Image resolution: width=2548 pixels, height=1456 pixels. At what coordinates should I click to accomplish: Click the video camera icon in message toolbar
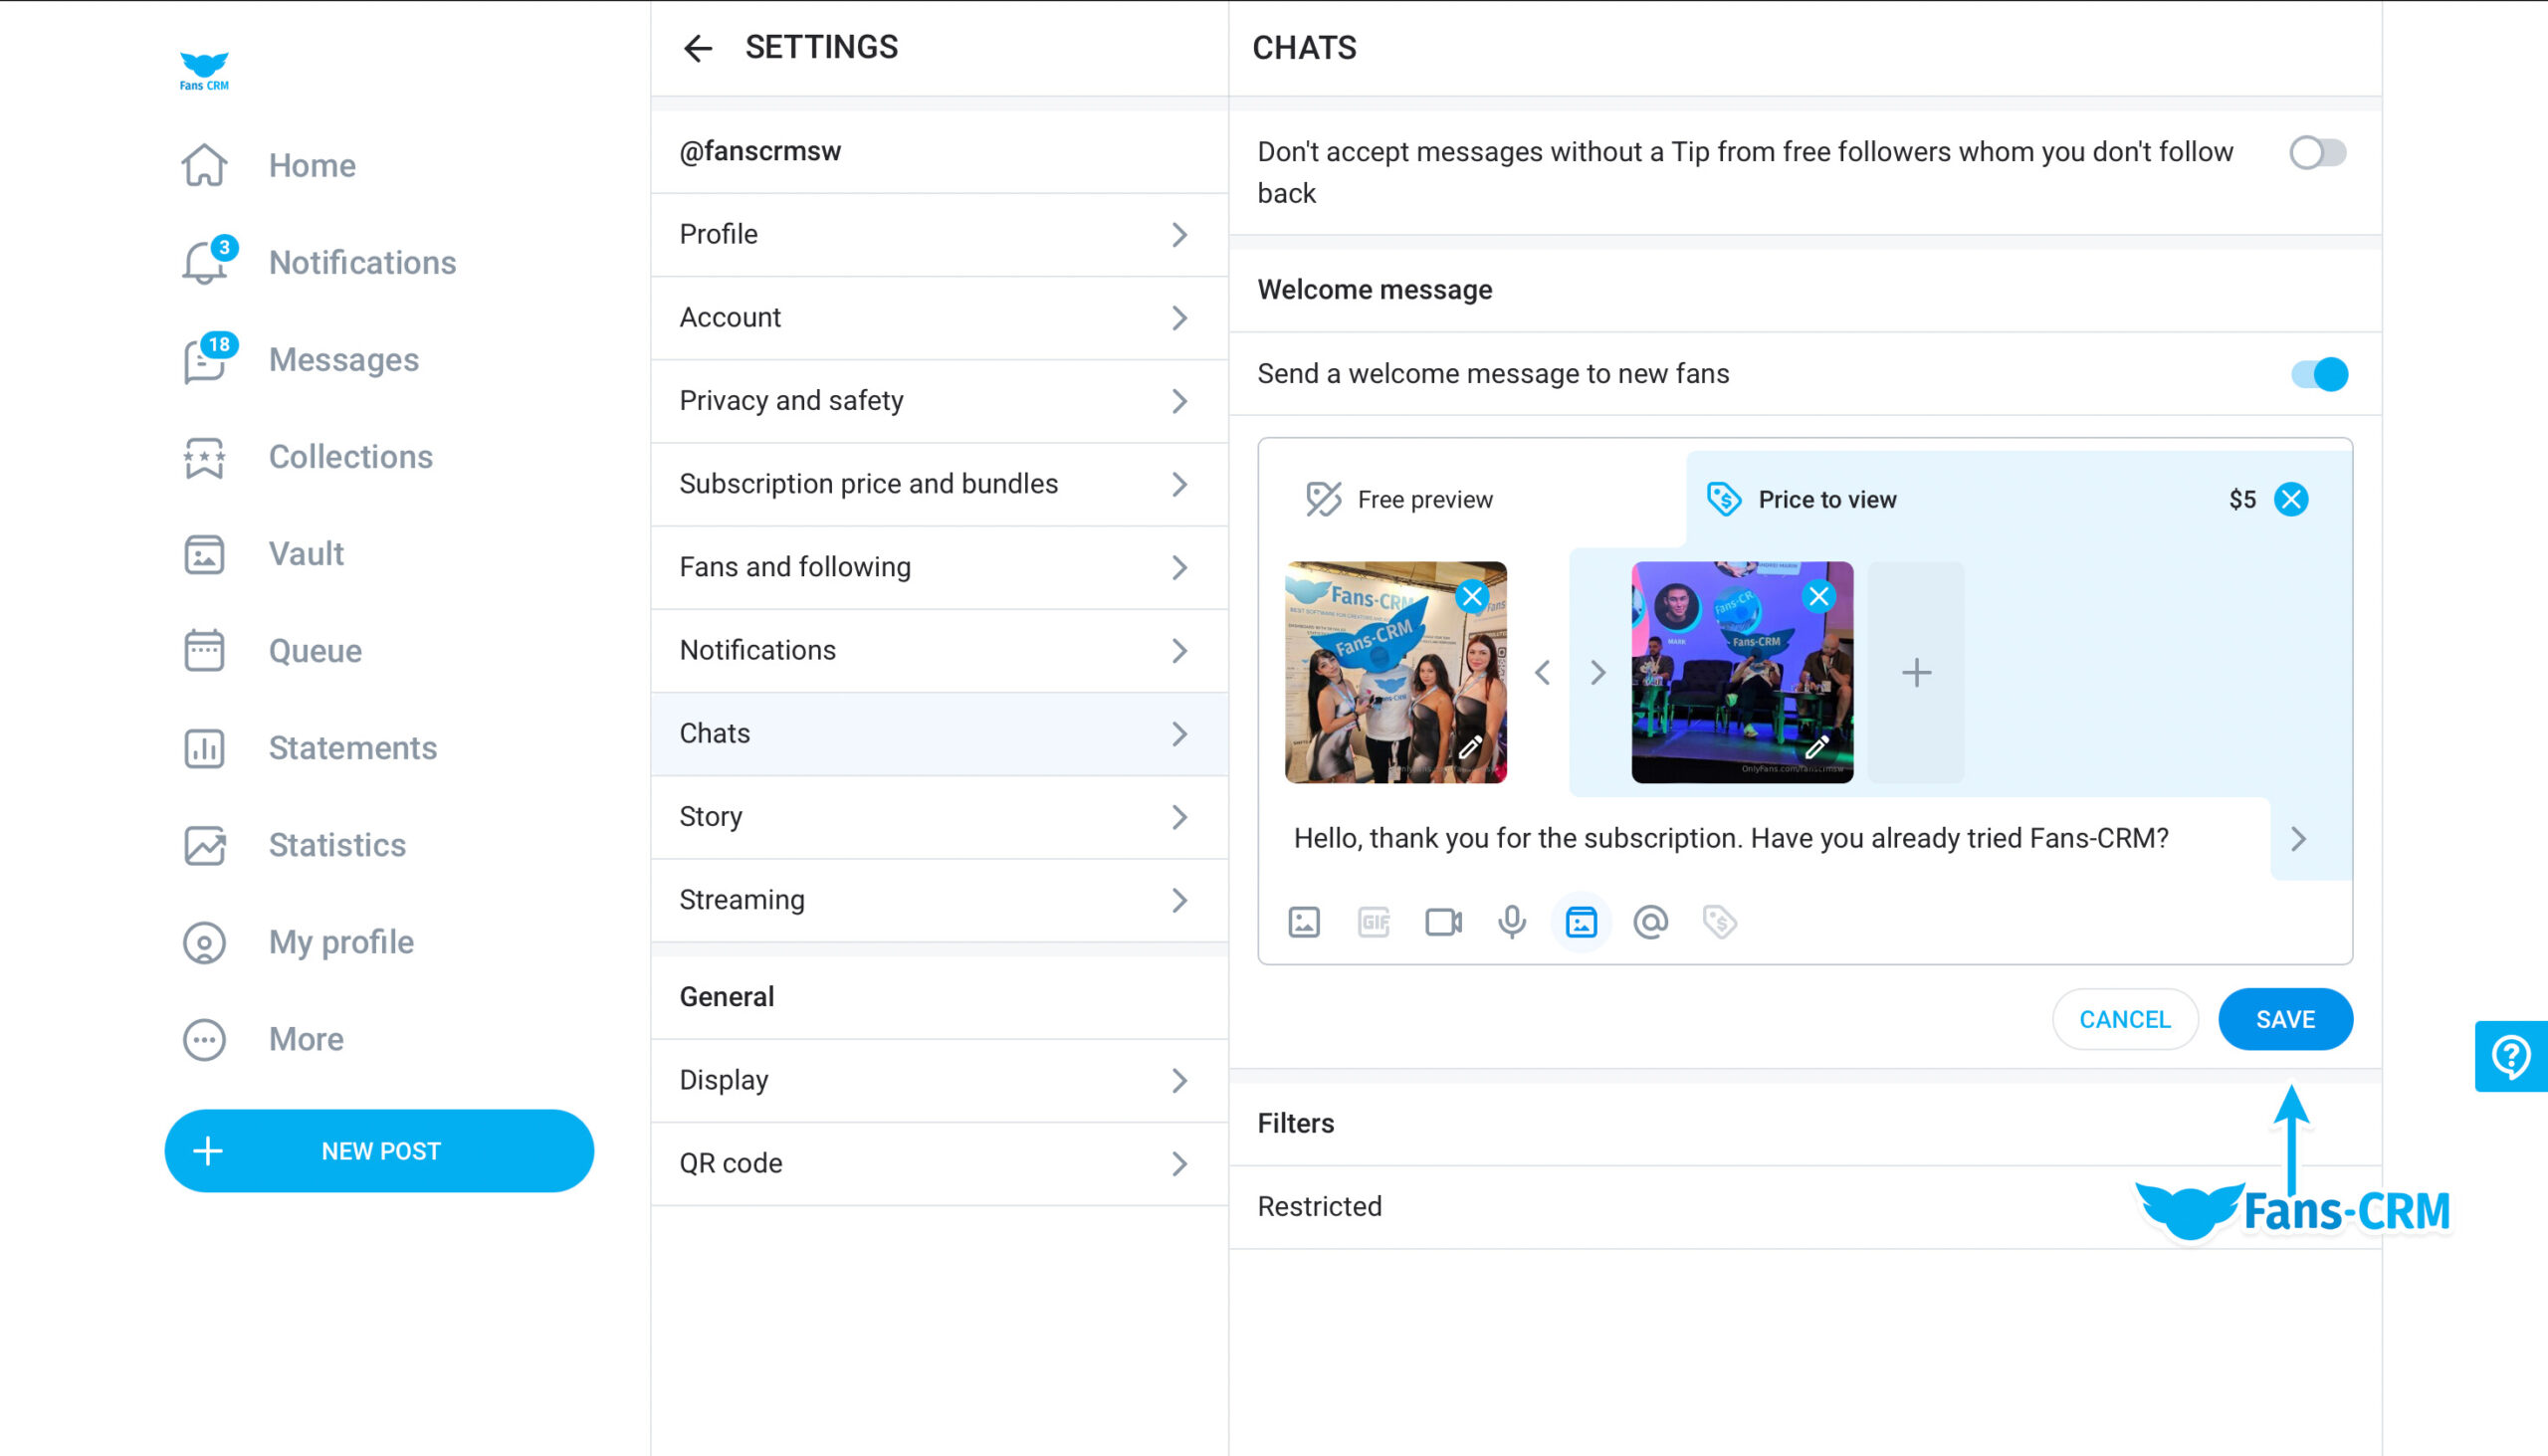(1442, 923)
